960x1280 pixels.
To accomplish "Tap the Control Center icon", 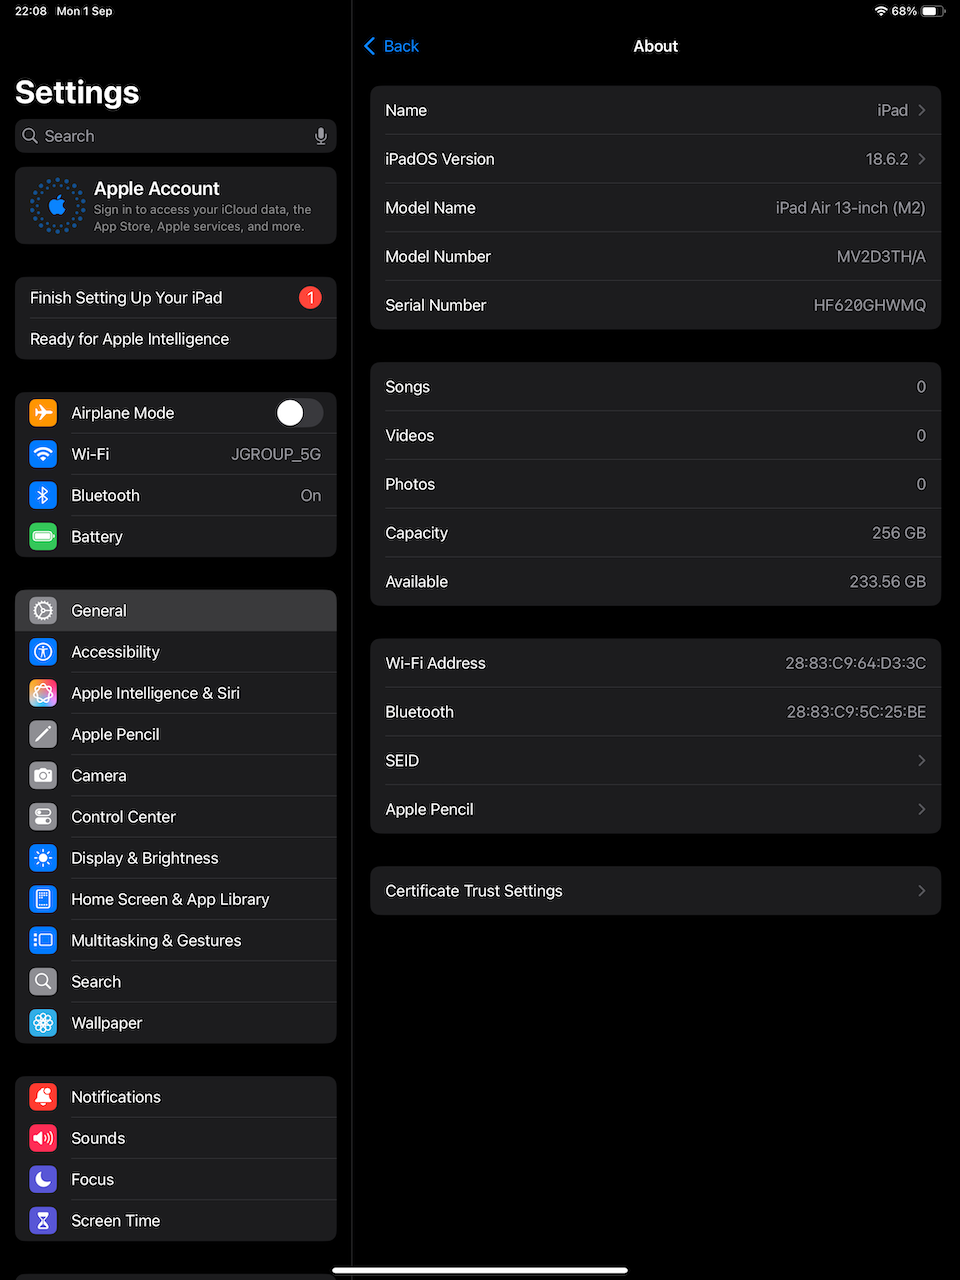I will 43,817.
